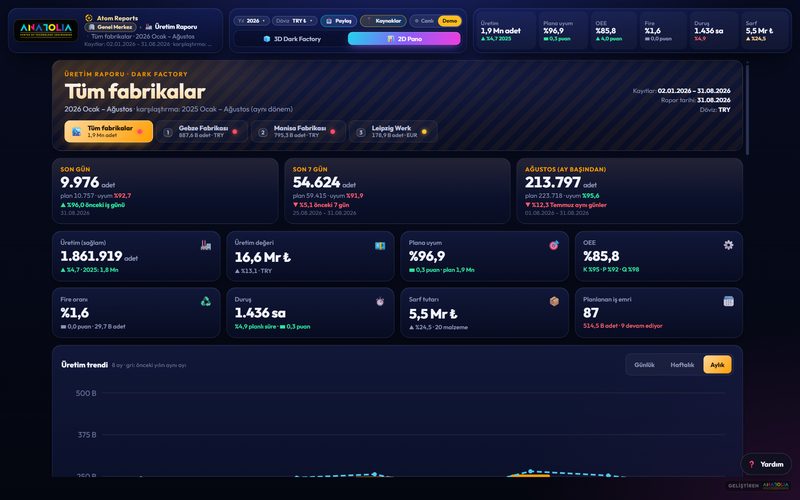Click the factory icon on Üretim (sağlam) card
The height and width of the screenshot is (500, 800).
[x=206, y=245]
